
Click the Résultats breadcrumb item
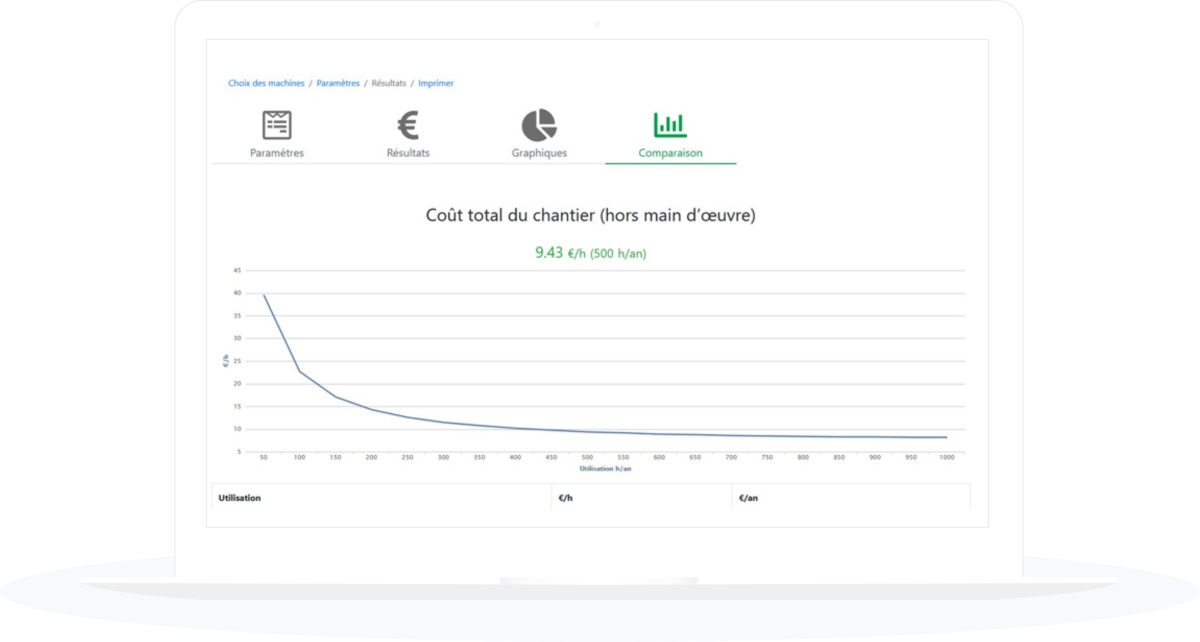point(389,84)
